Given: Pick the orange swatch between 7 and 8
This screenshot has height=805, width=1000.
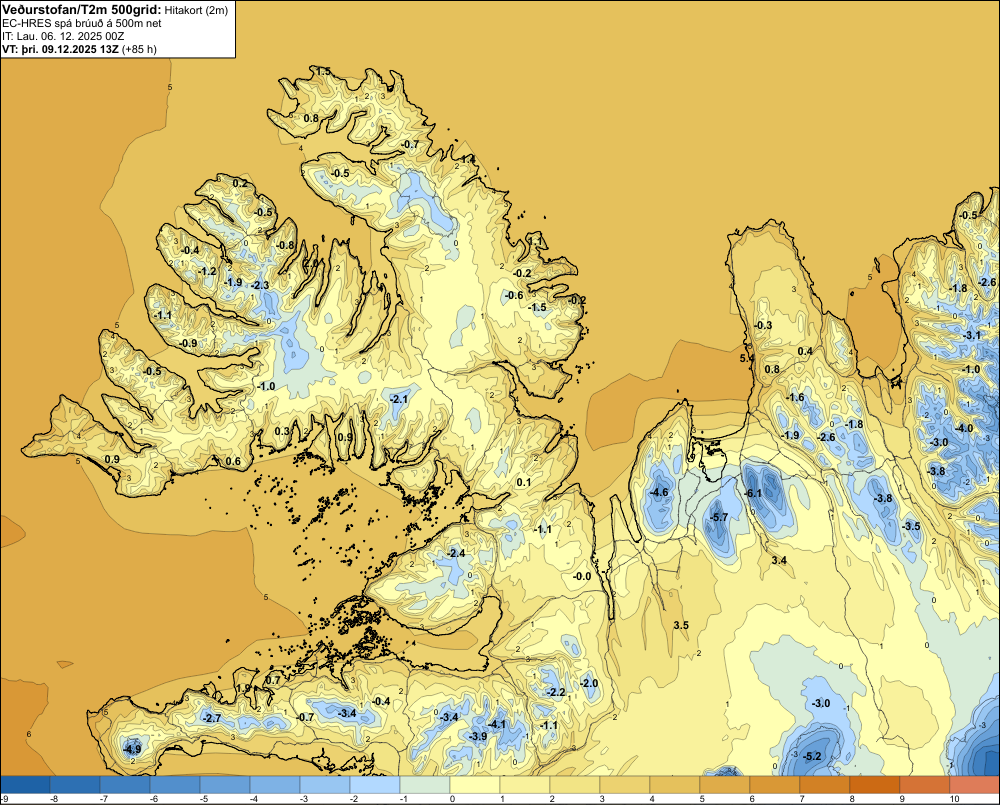Looking at the screenshot, I should tap(825, 784).
